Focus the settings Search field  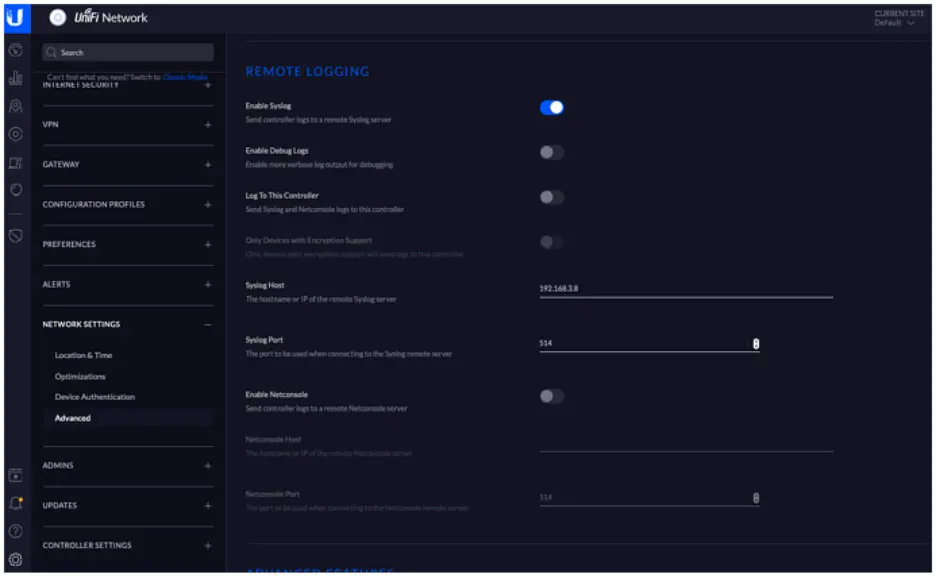[x=128, y=53]
